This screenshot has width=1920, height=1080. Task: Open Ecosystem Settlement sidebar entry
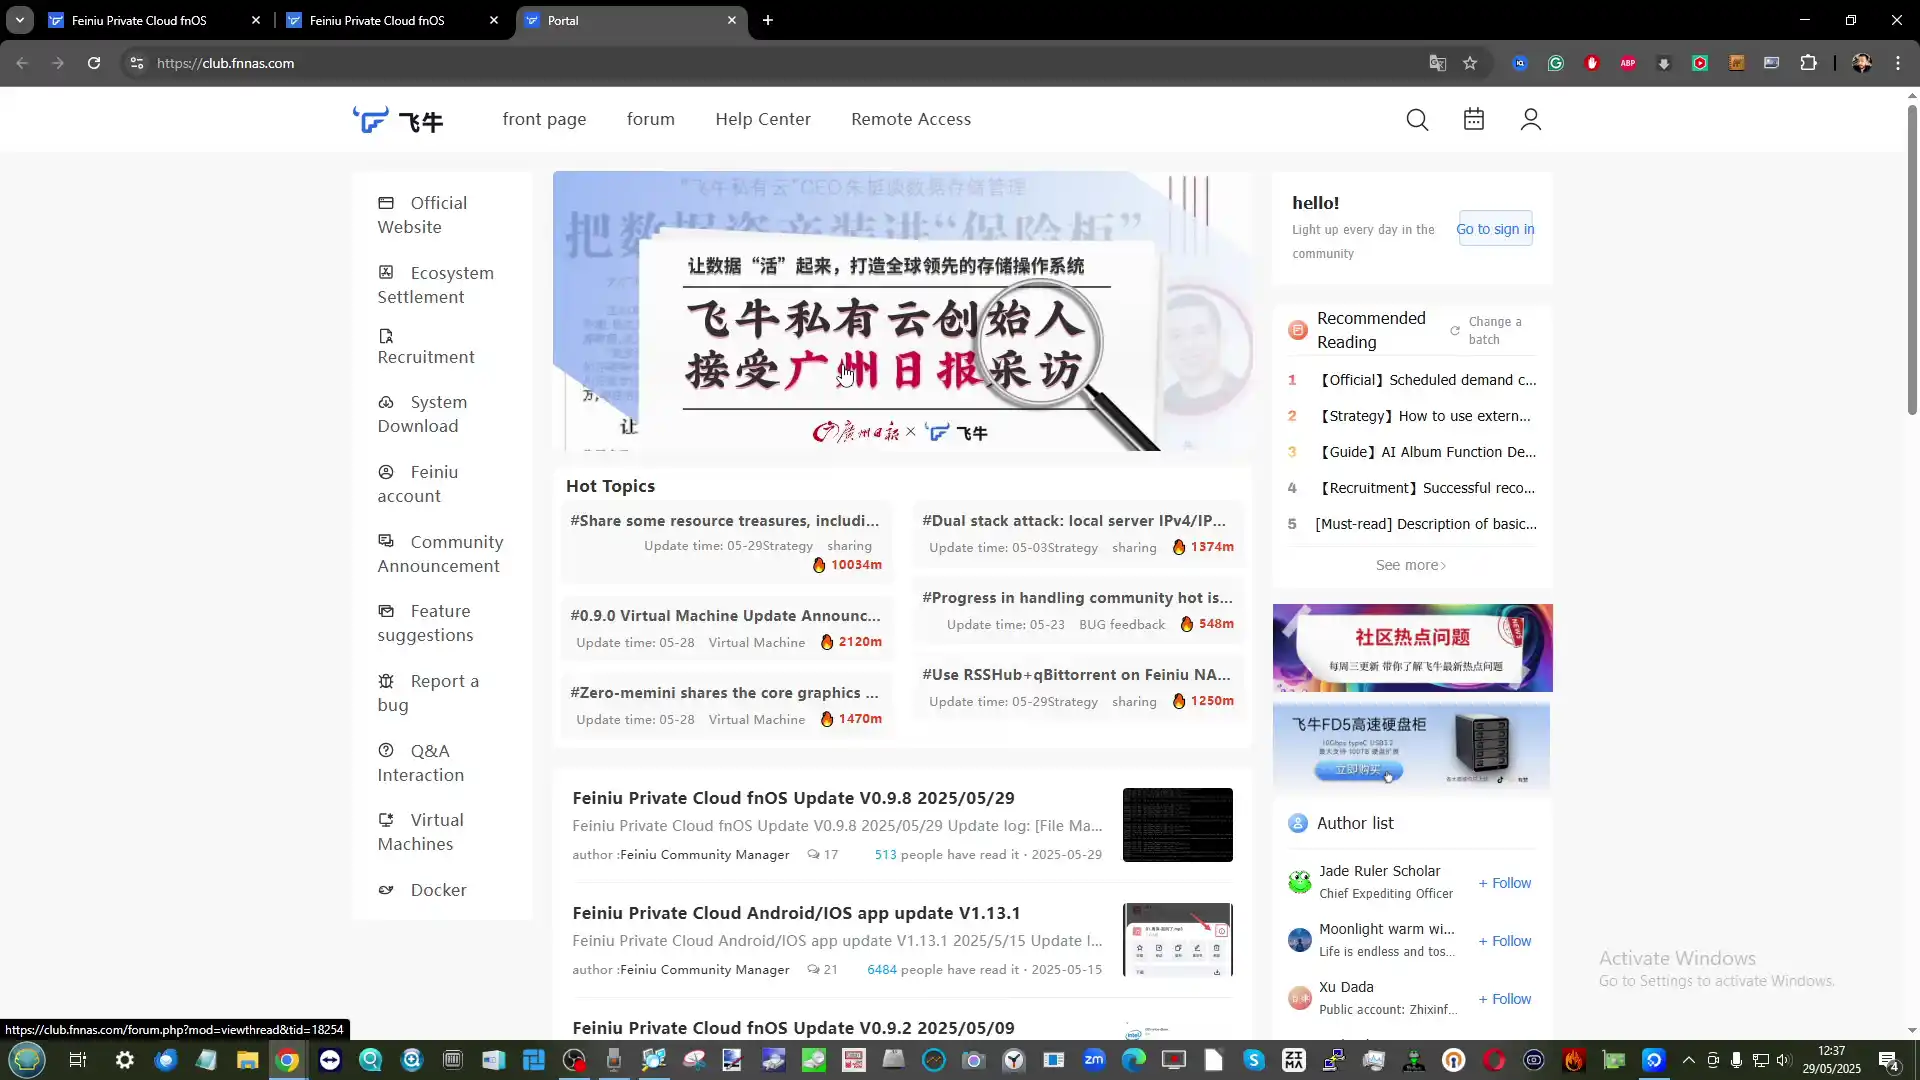(435, 285)
